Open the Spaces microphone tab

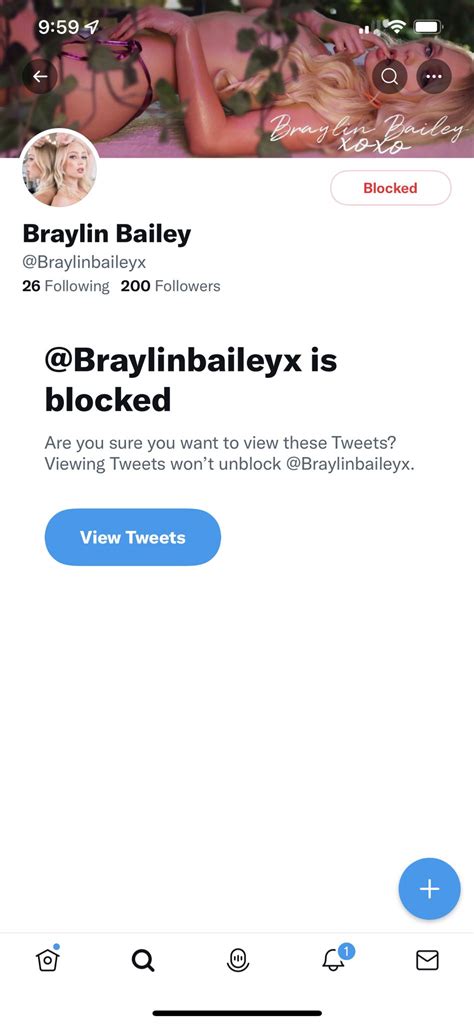click(x=238, y=960)
